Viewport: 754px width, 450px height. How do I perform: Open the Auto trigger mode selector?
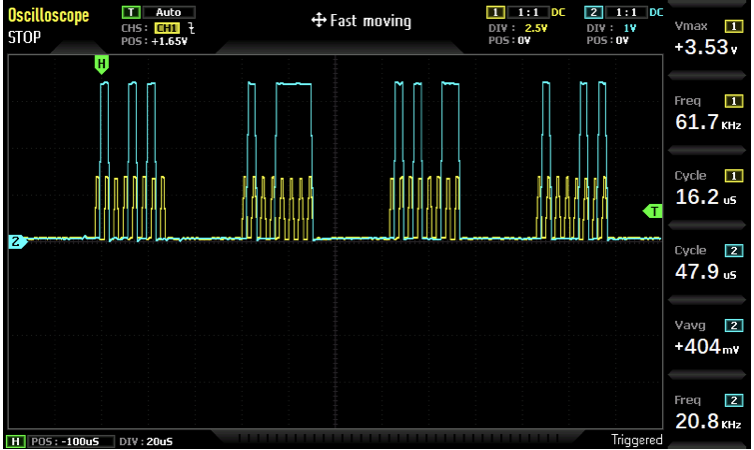coord(169,12)
